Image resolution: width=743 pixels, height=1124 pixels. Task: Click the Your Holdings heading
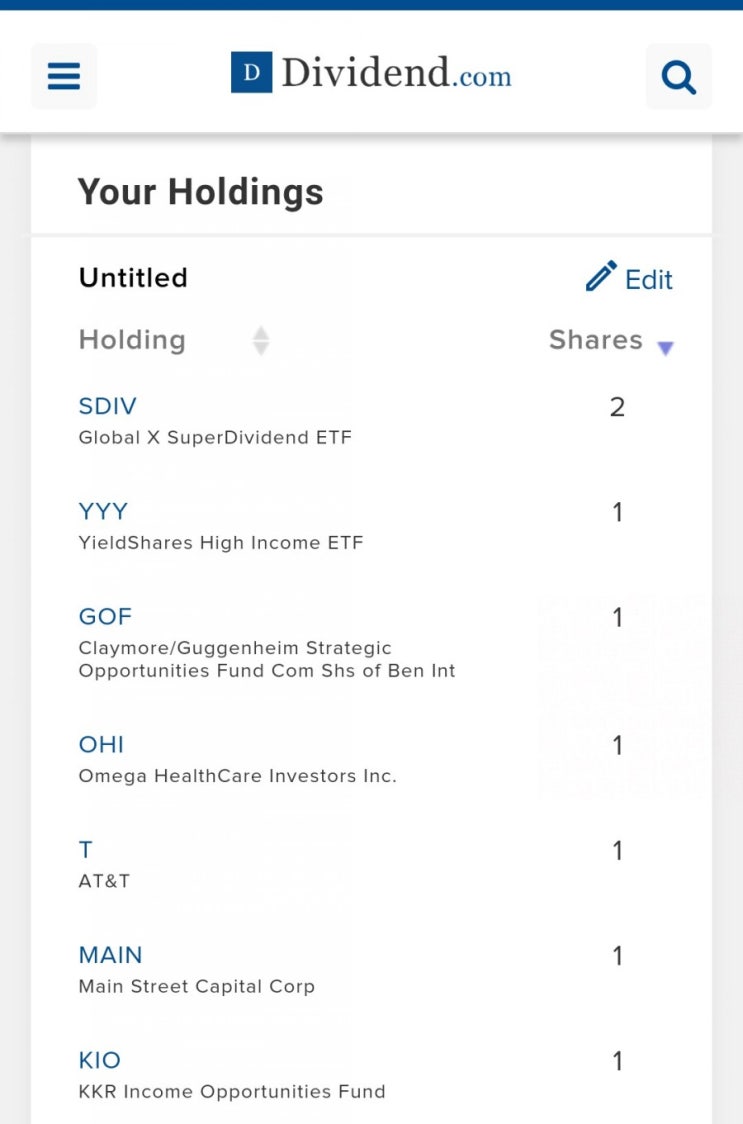click(201, 192)
